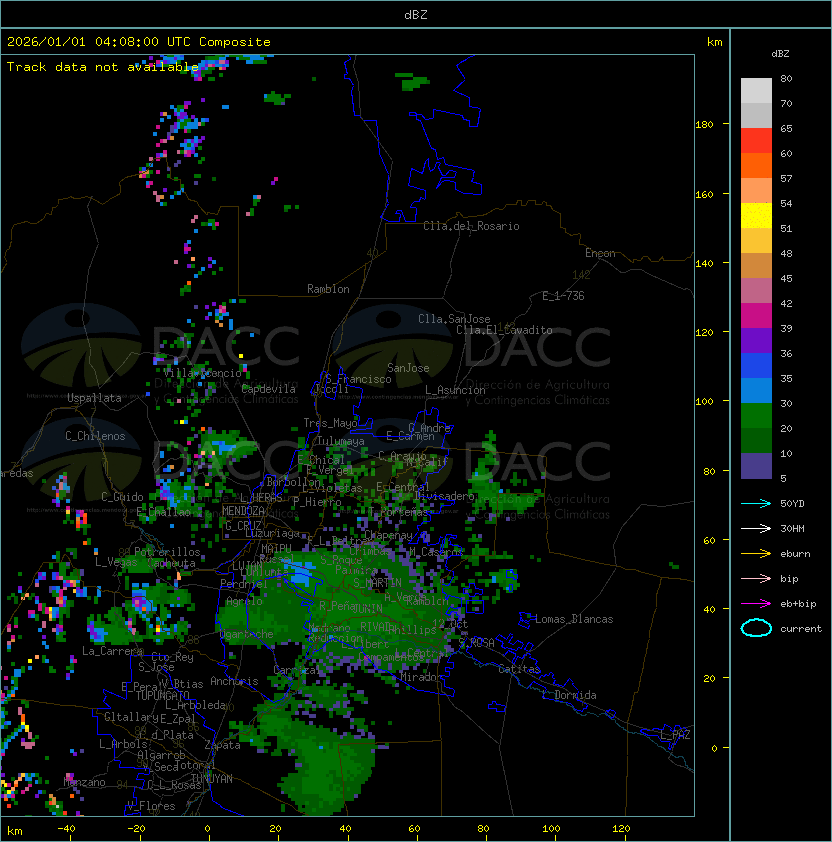
Task: Click the 'km' unit label at bottom left
Action: pos(15,831)
